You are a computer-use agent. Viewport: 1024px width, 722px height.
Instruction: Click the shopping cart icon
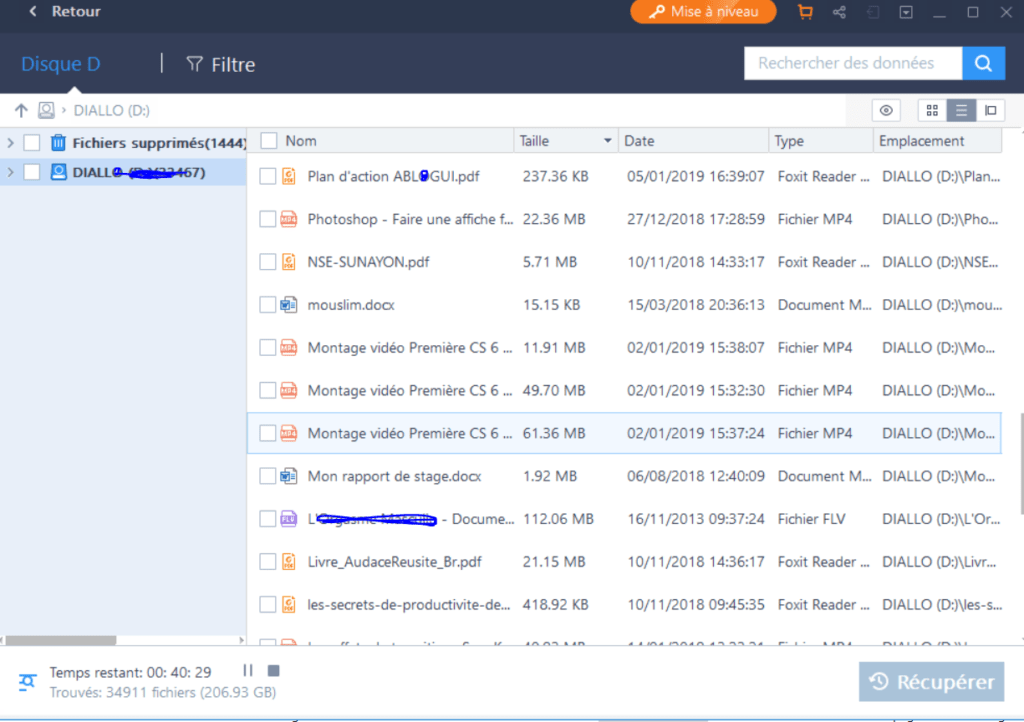pos(805,12)
